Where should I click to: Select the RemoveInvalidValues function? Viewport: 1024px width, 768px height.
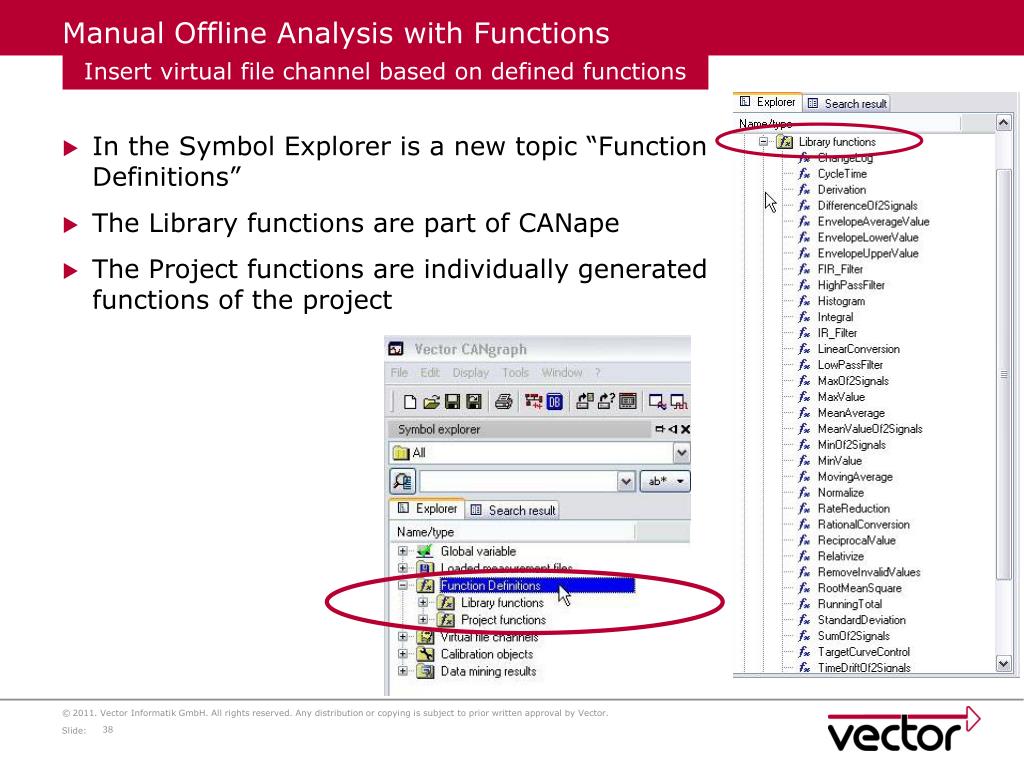(869, 572)
